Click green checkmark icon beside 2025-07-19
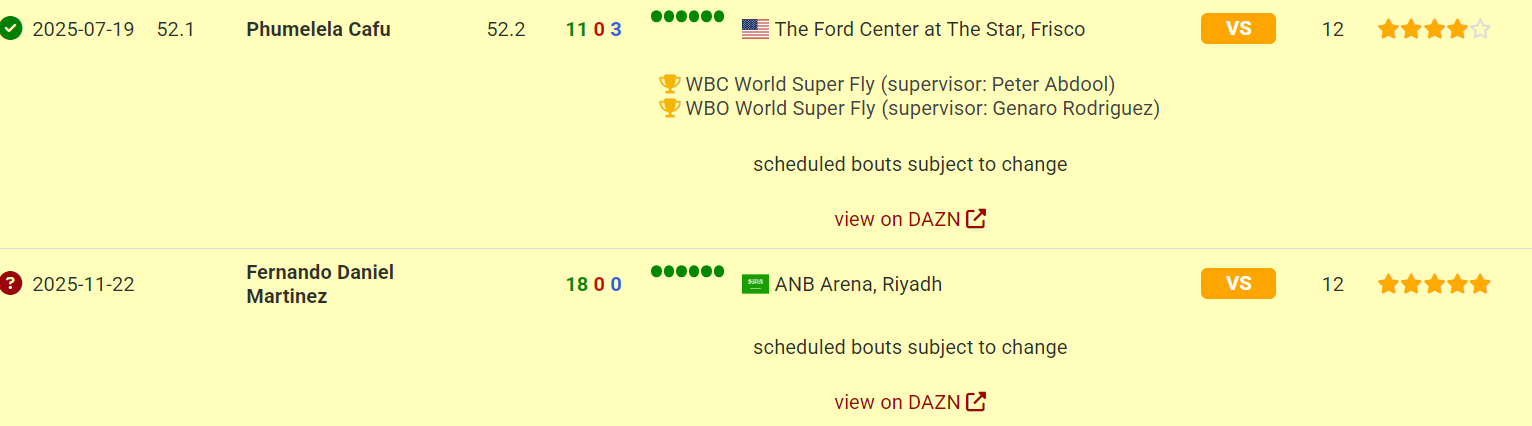The height and width of the screenshot is (426, 1532). (11, 29)
